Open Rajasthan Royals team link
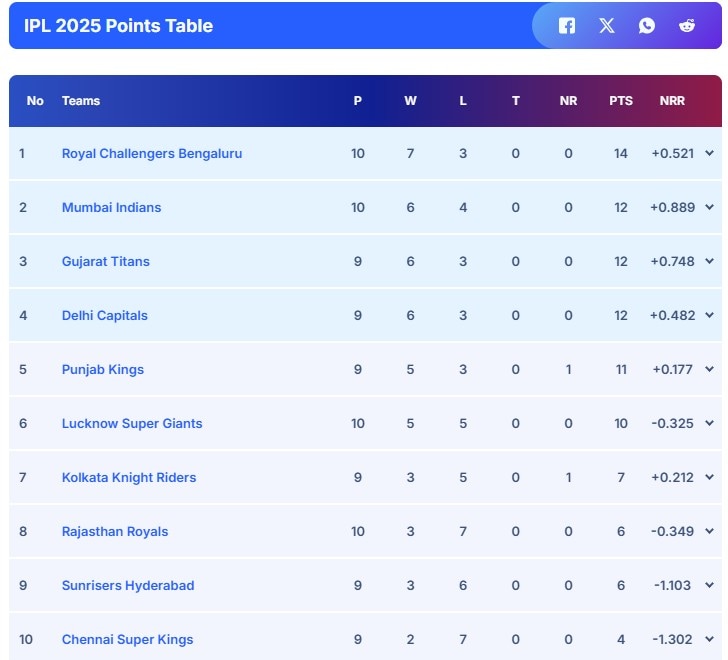 click(x=115, y=532)
